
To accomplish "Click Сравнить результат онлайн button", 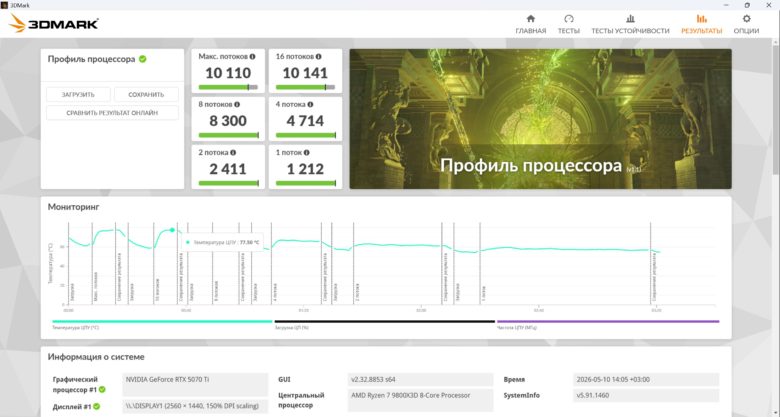I will tap(112, 113).
